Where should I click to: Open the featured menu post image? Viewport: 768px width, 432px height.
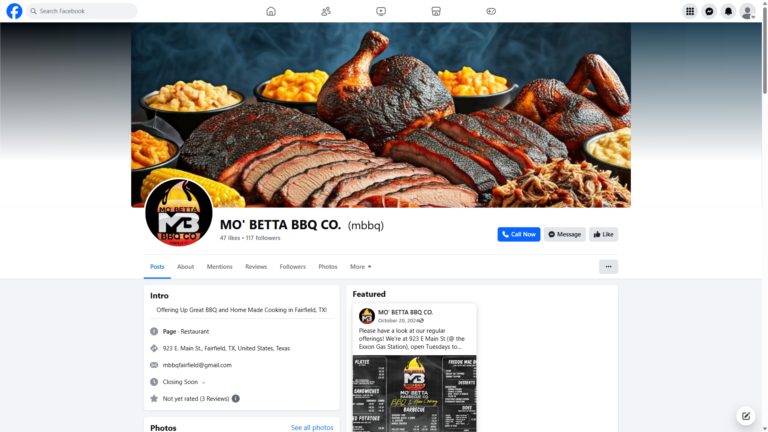point(414,393)
